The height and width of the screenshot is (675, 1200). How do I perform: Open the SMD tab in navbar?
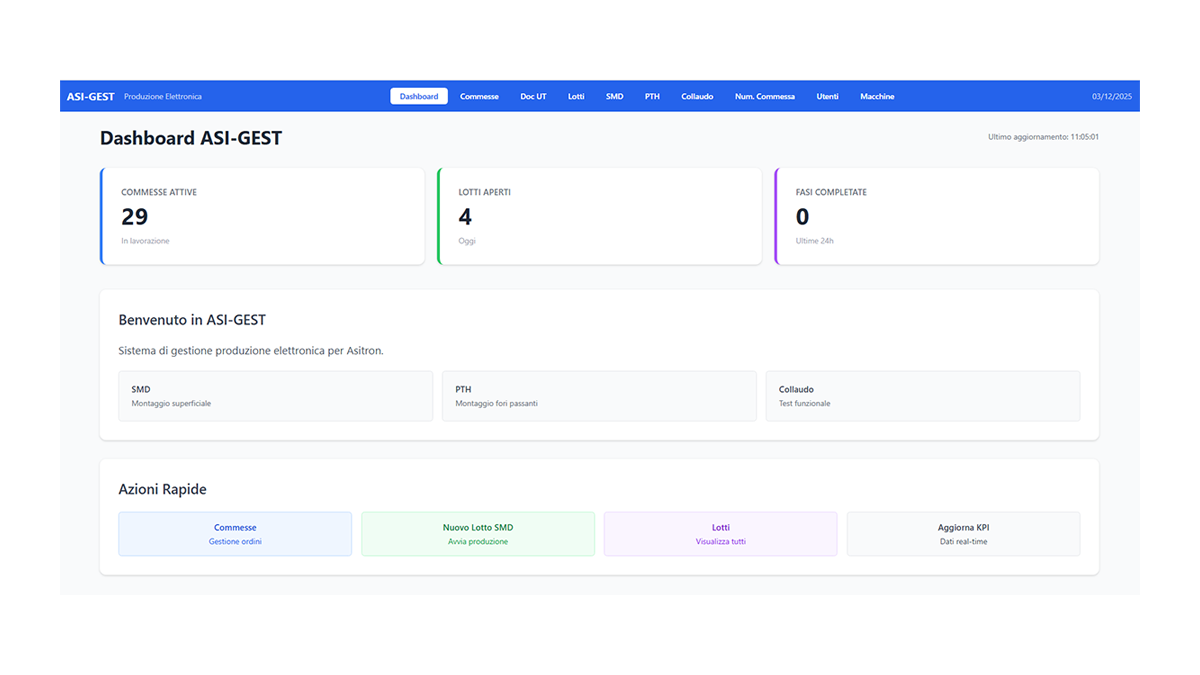coord(614,97)
